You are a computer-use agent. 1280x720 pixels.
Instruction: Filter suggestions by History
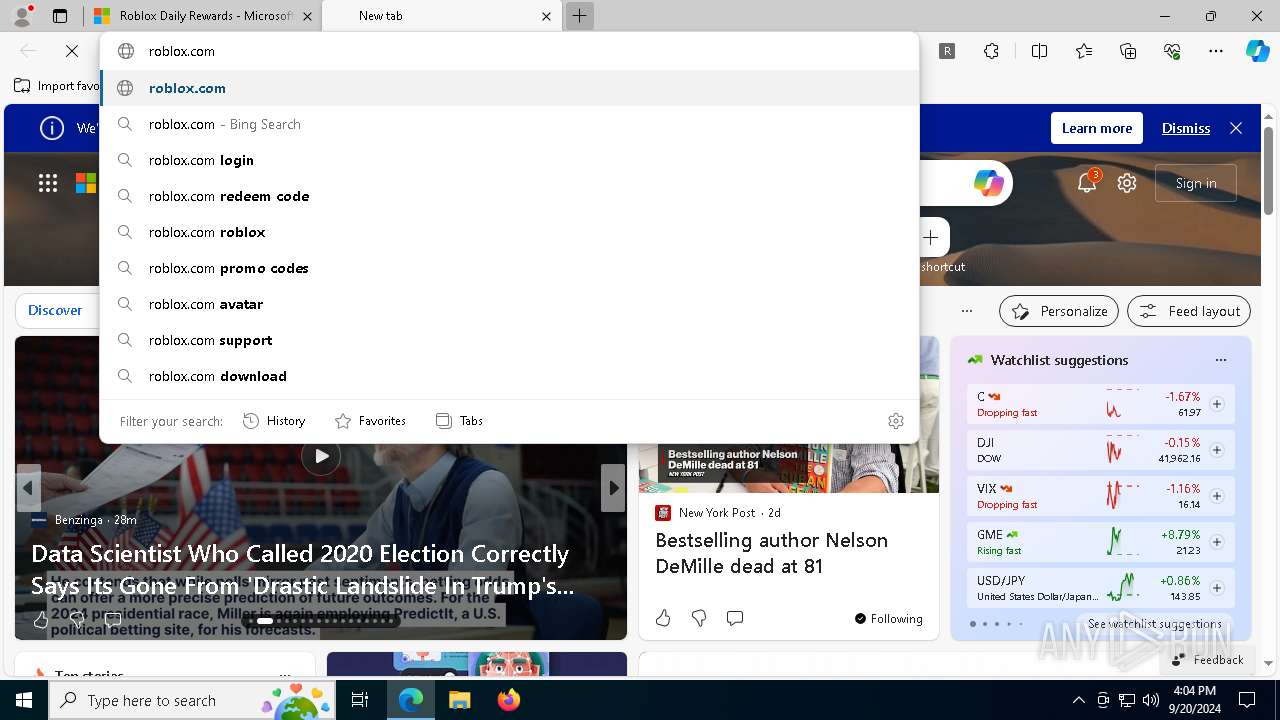click(x=274, y=421)
